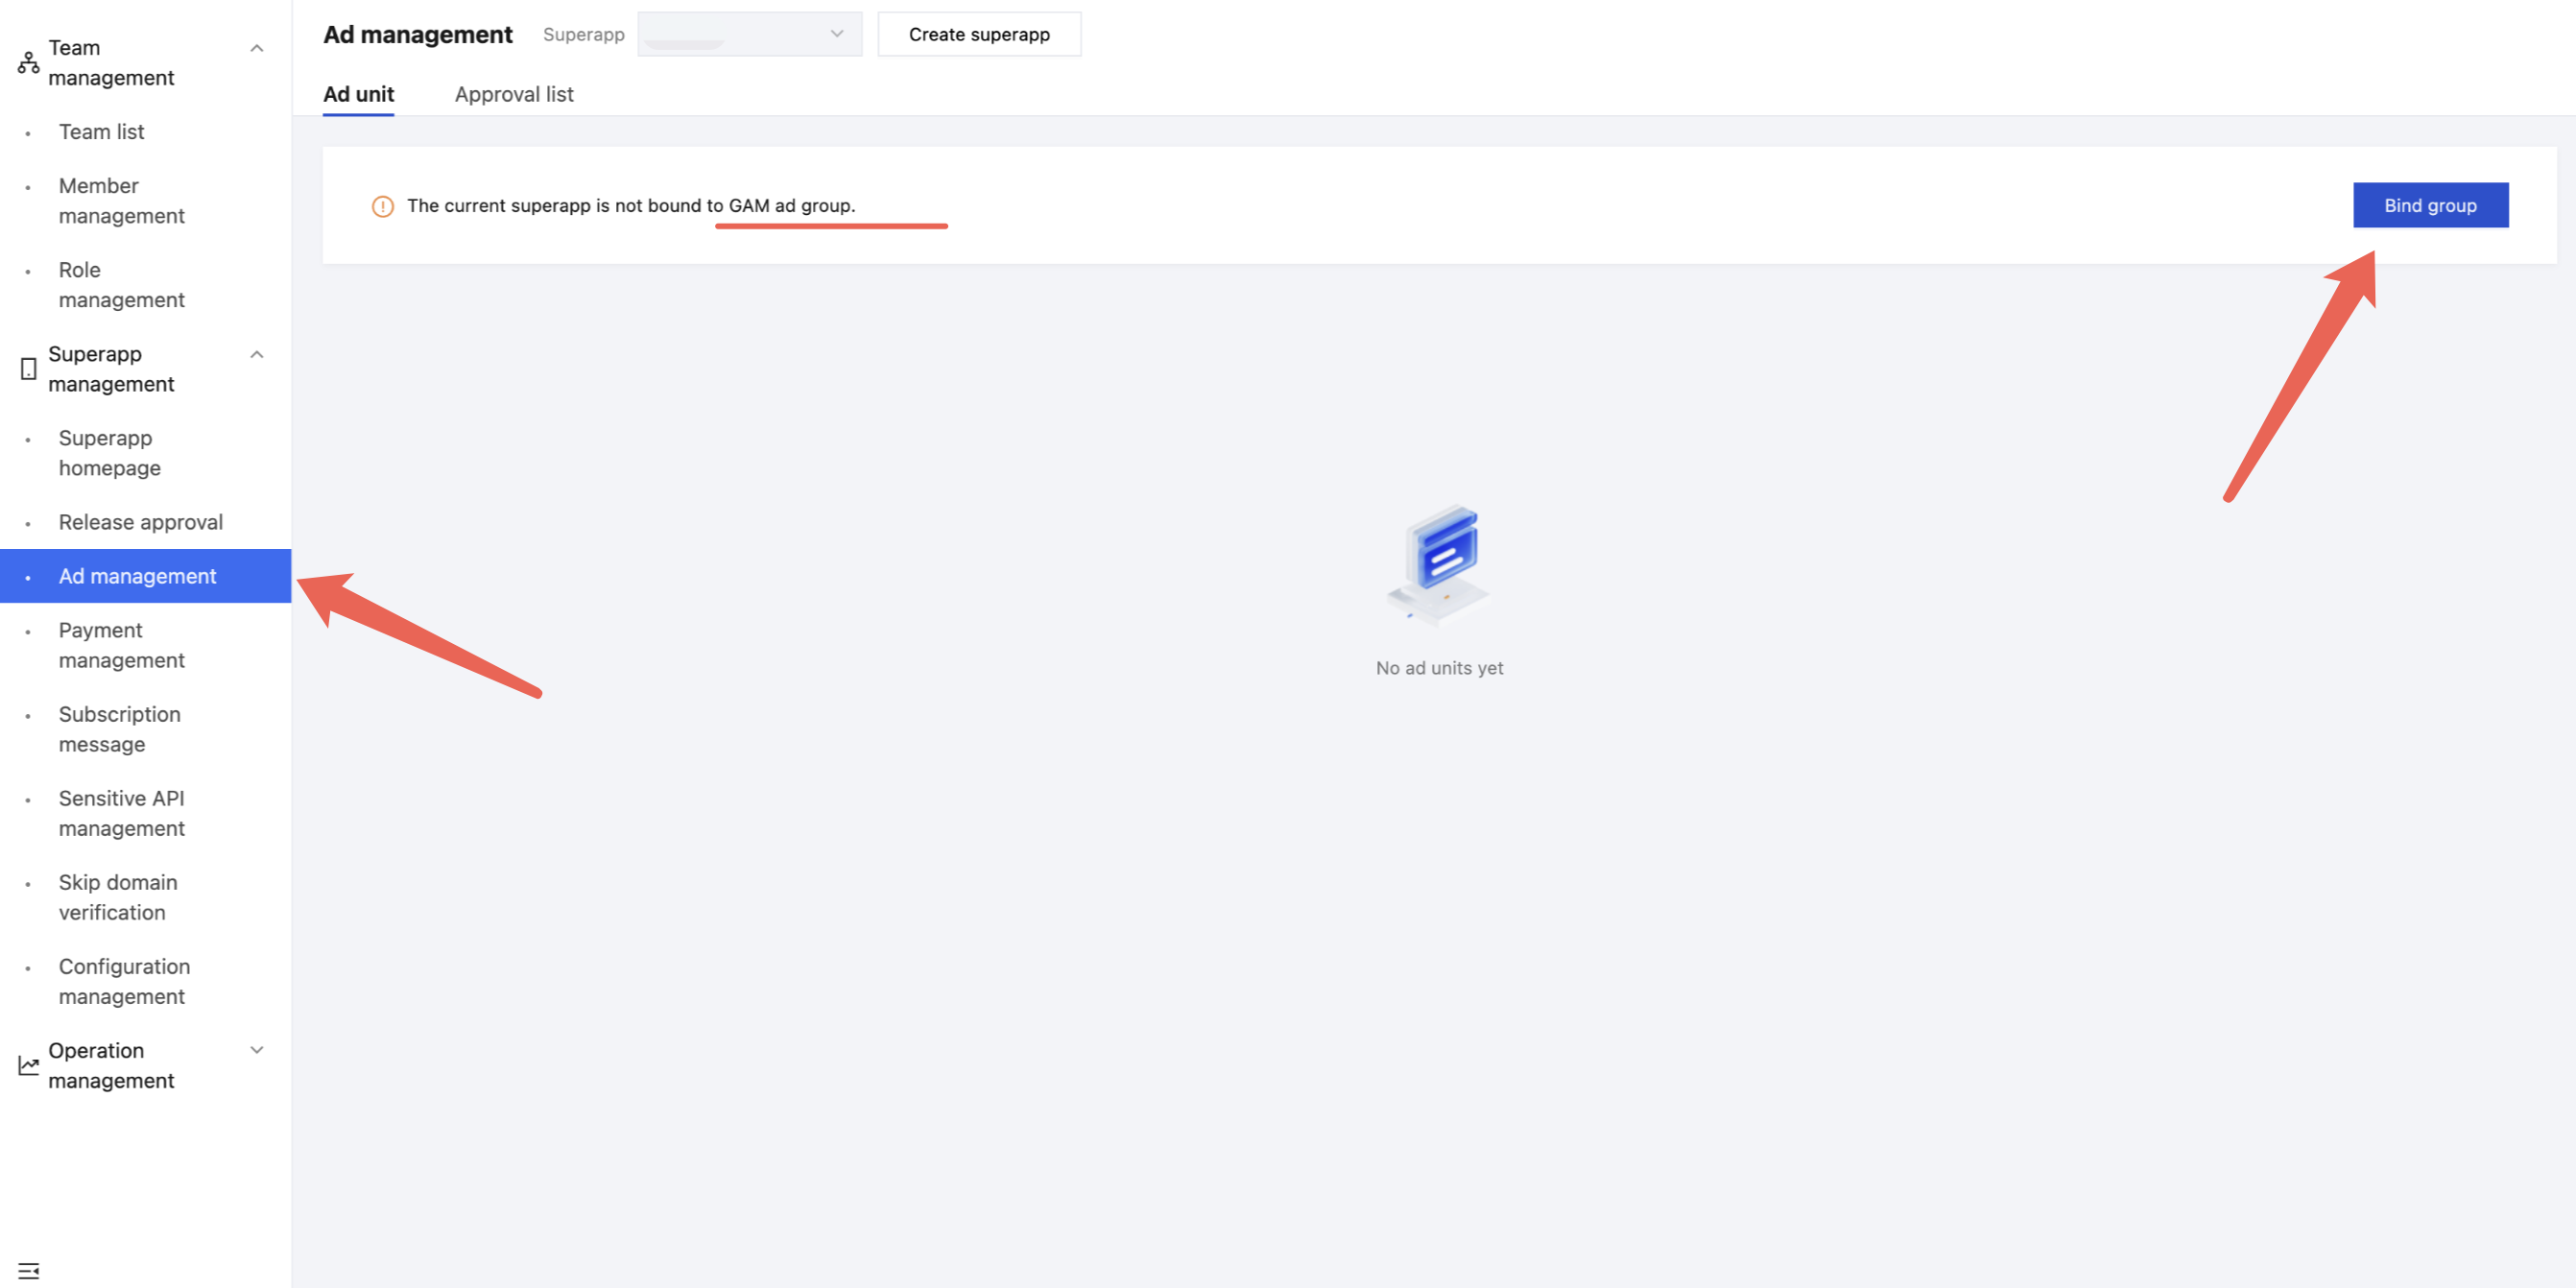Open Sensitive API management item
2576x1288 pixels.
[121, 813]
